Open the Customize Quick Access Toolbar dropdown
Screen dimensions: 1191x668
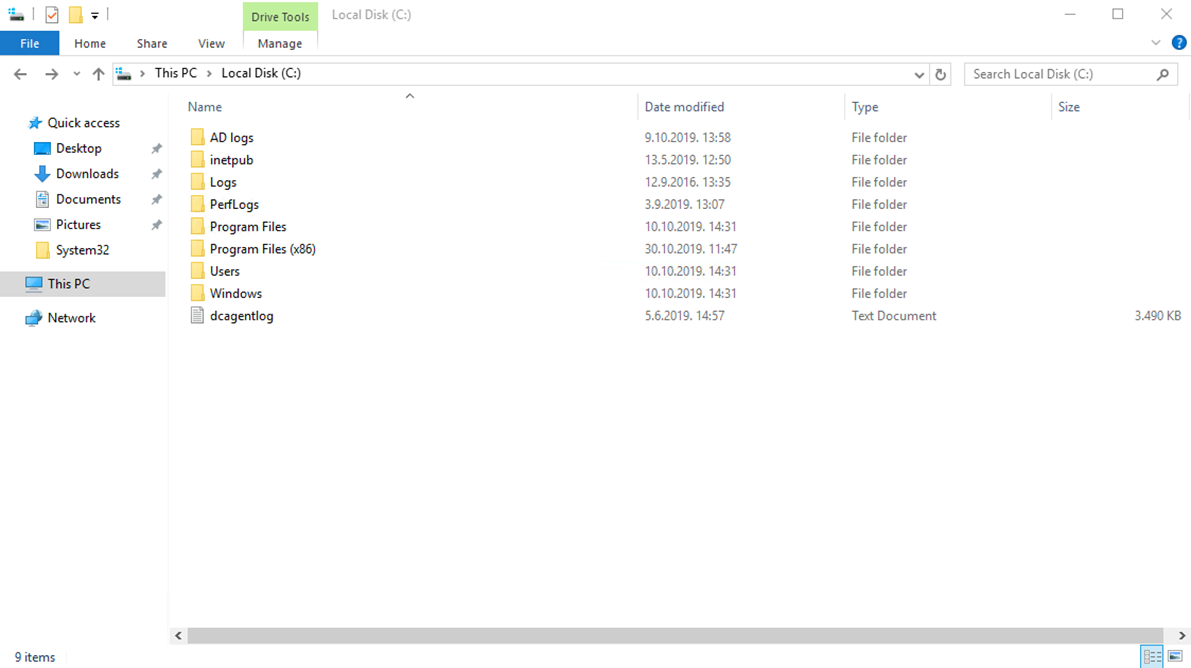click(95, 16)
